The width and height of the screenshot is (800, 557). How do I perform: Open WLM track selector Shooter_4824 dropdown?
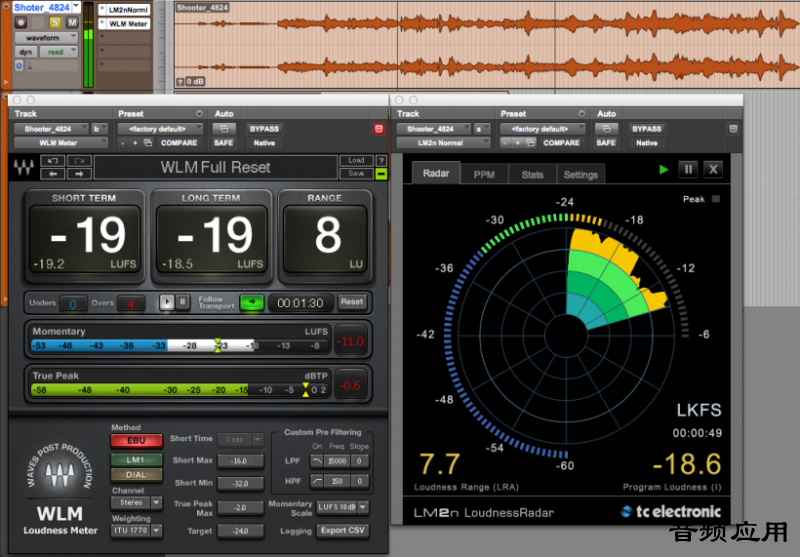pyautogui.click(x=51, y=129)
